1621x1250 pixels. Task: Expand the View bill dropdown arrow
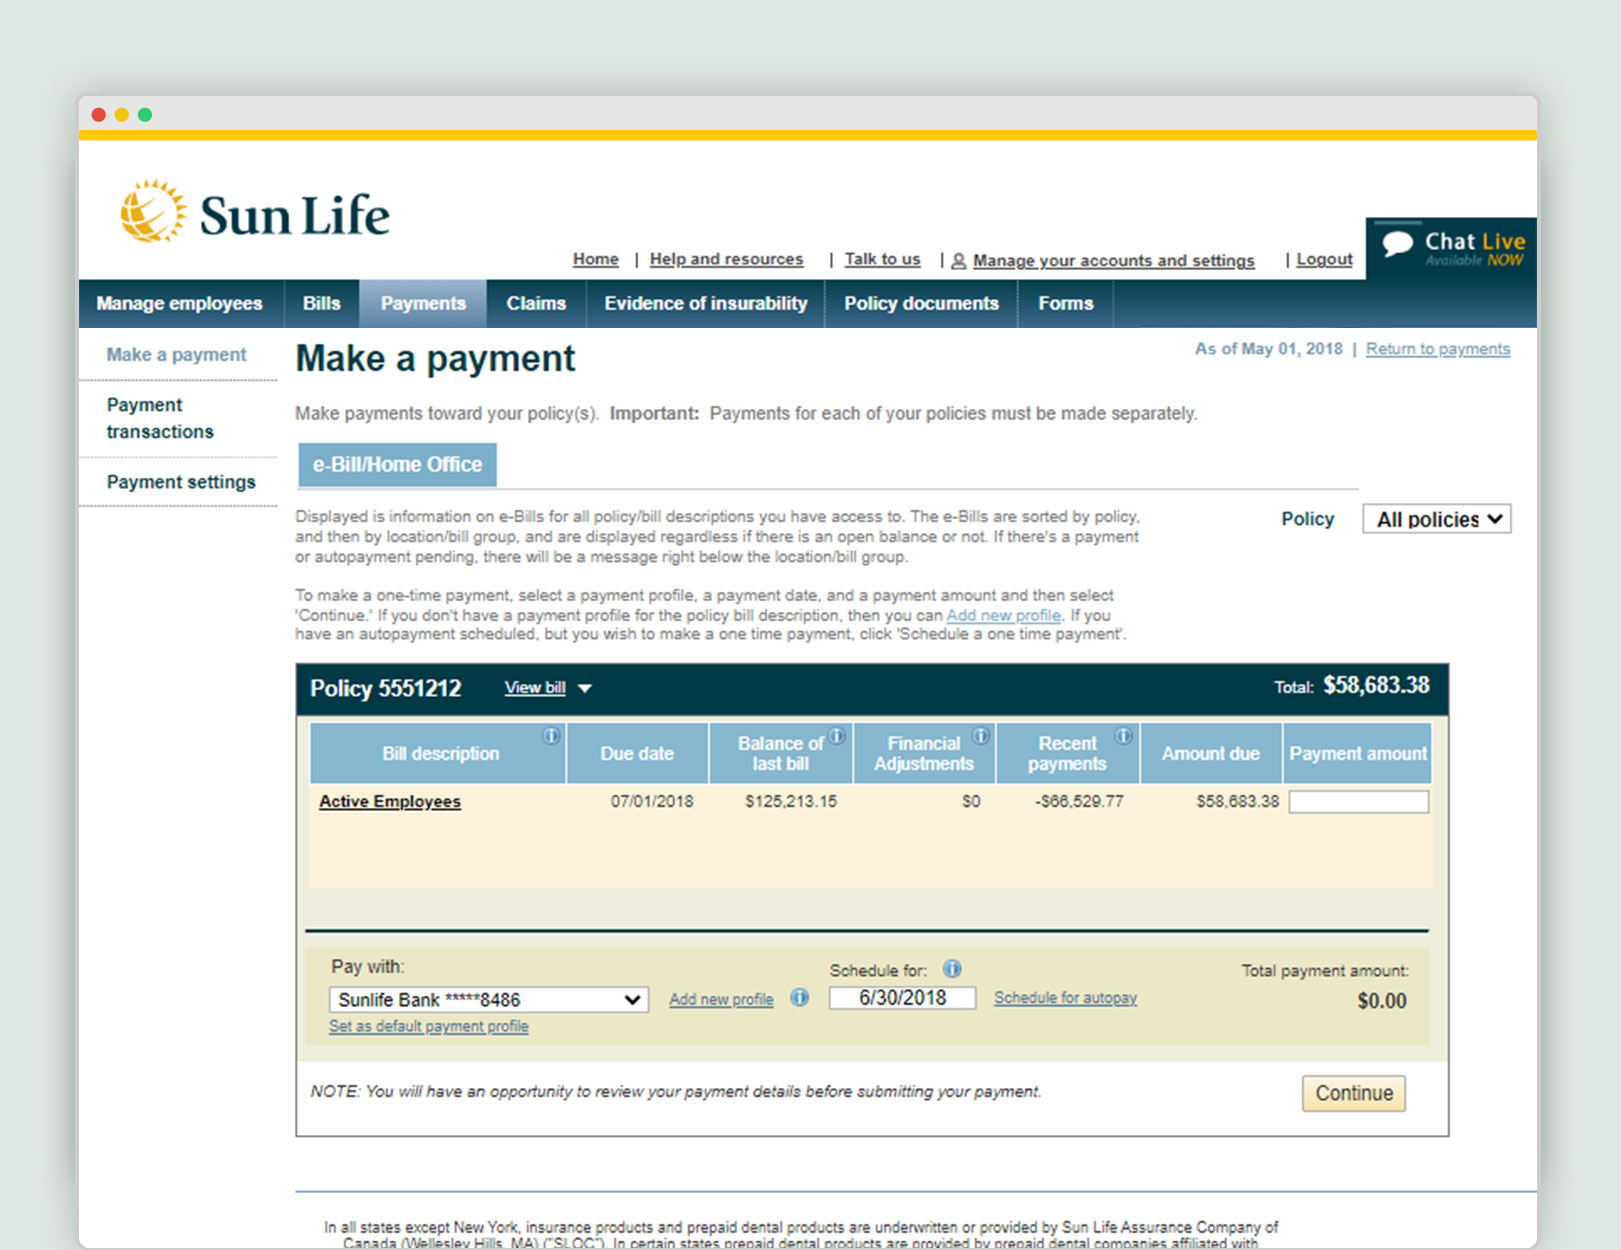coord(585,688)
